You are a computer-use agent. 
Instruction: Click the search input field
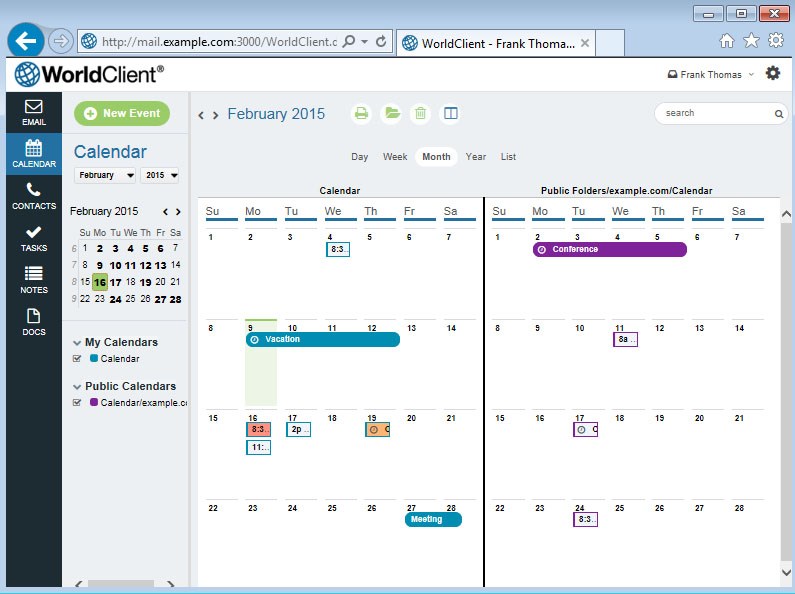718,113
